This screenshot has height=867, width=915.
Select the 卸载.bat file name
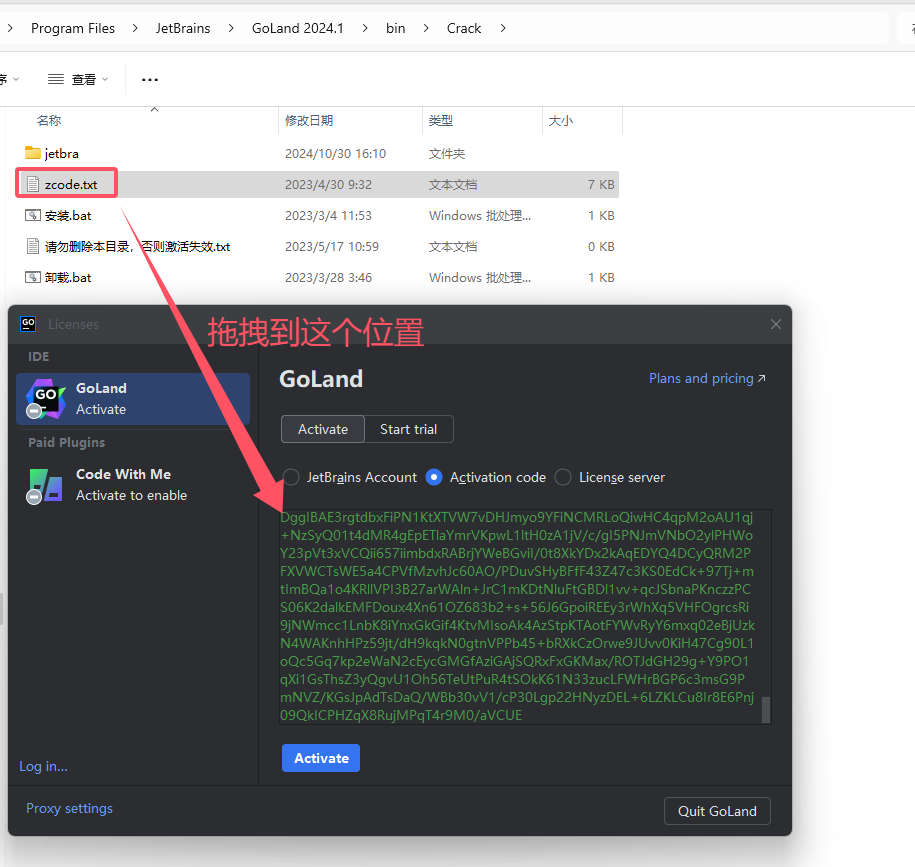click(x=68, y=277)
